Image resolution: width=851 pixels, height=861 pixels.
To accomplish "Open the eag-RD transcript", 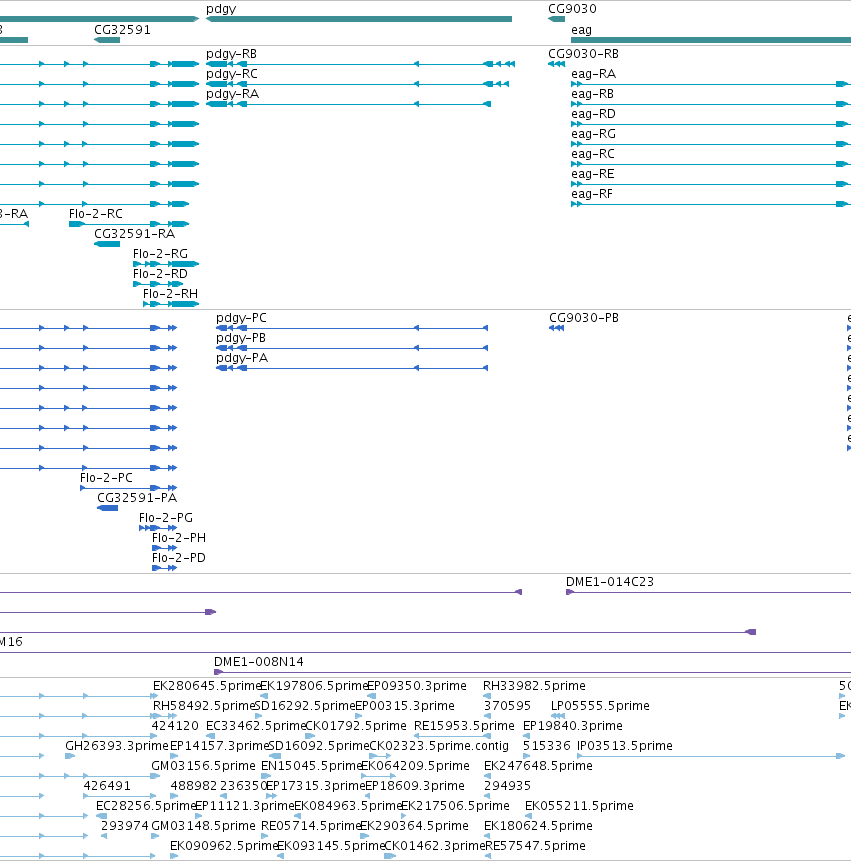I will coord(710,124).
